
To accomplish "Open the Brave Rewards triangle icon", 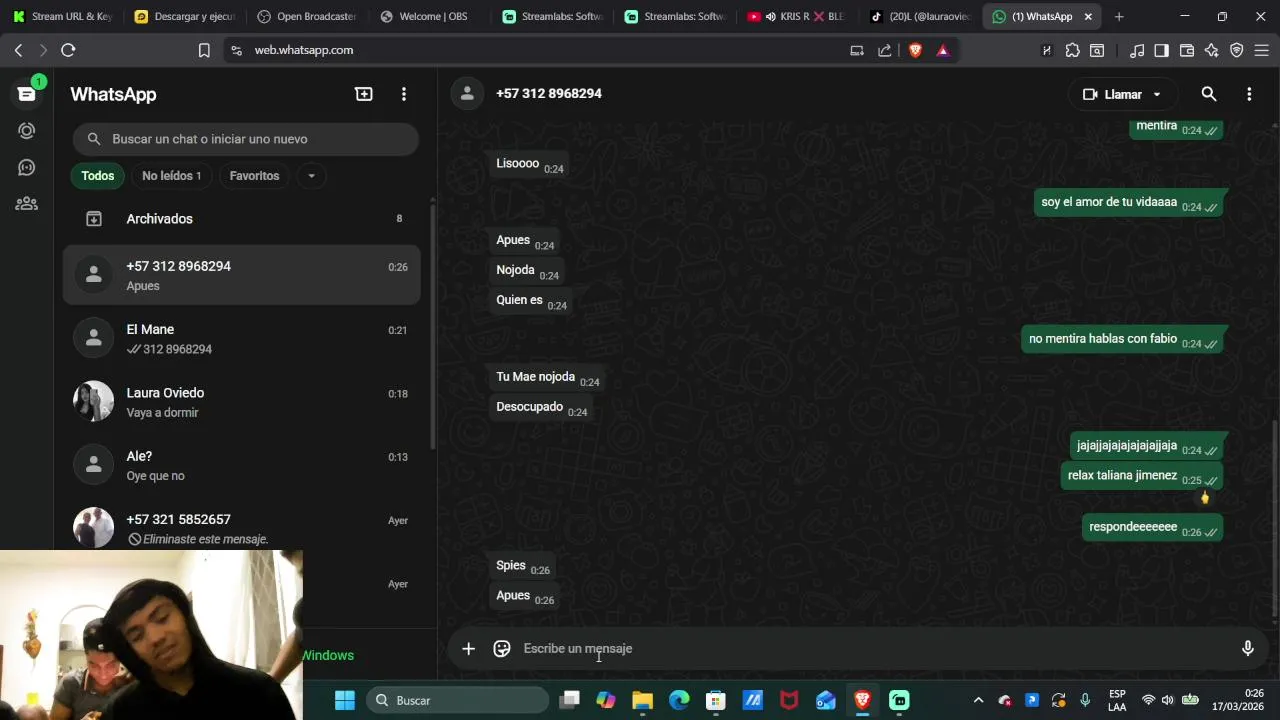I will (x=942, y=50).
